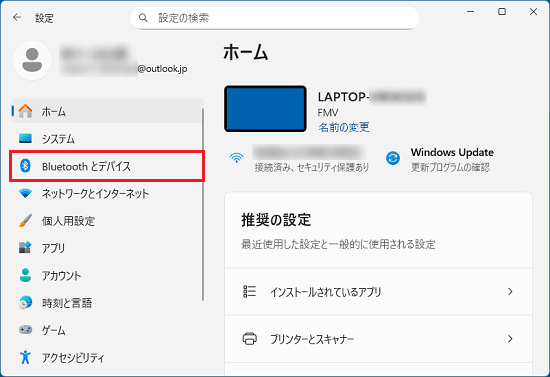Open the ホーム sidebar item
The width and height of the screenshot is (550, 377).
[x=108, y=112]
